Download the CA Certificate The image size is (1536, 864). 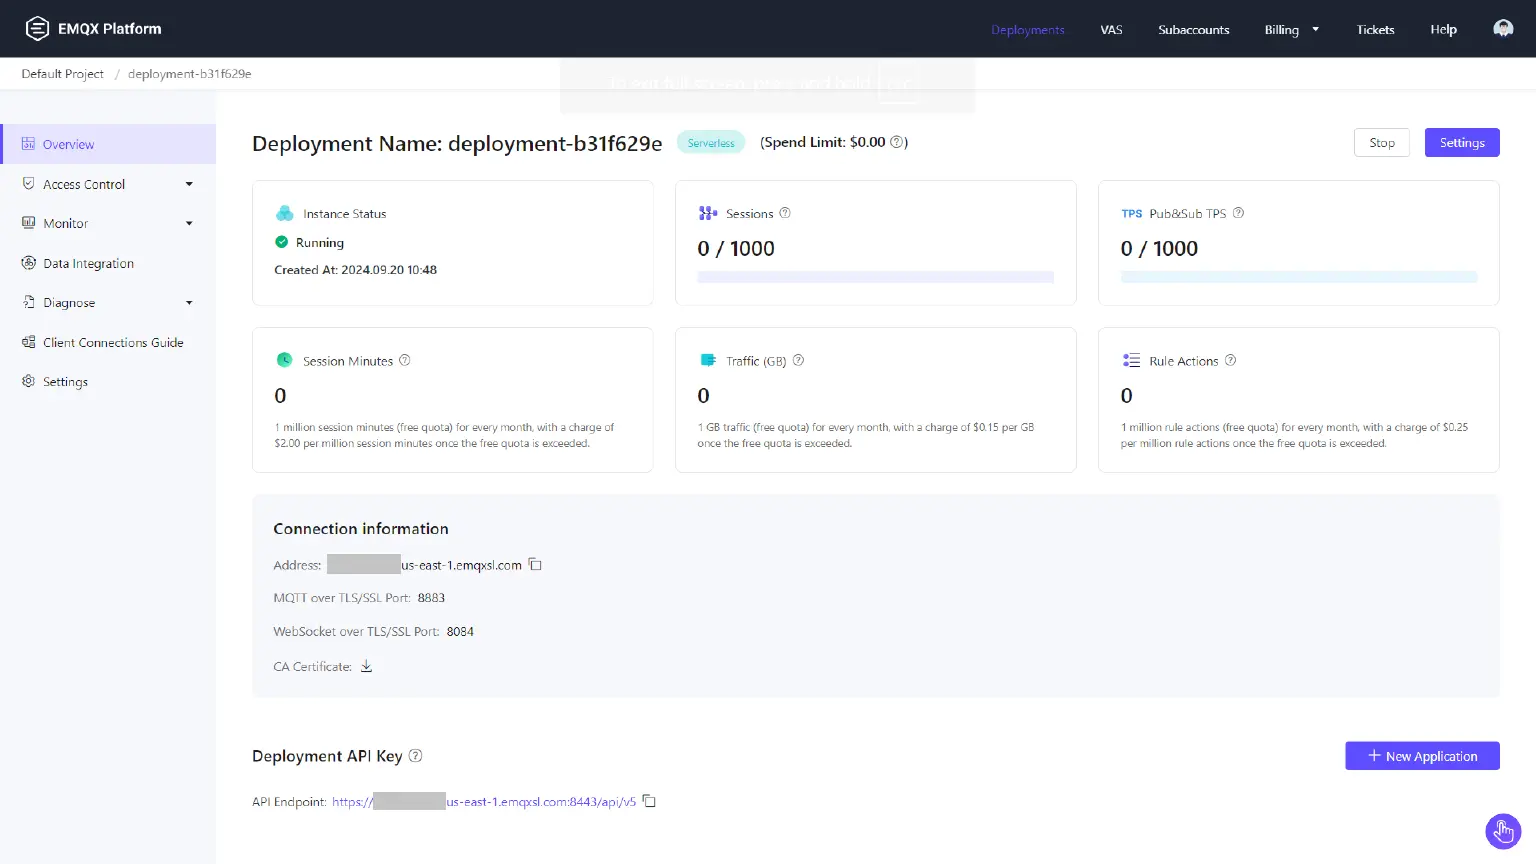tap(366, 666)
